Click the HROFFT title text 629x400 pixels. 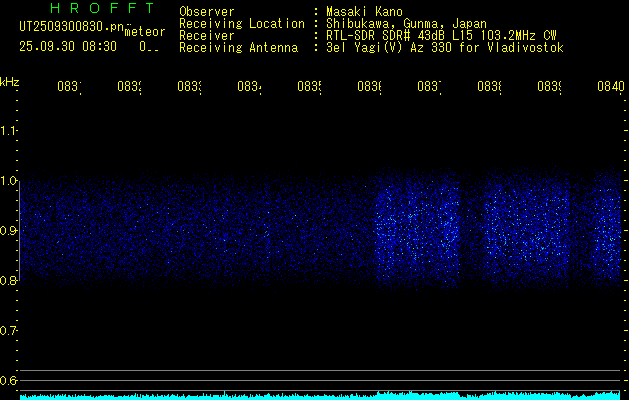tap(102, 8)
